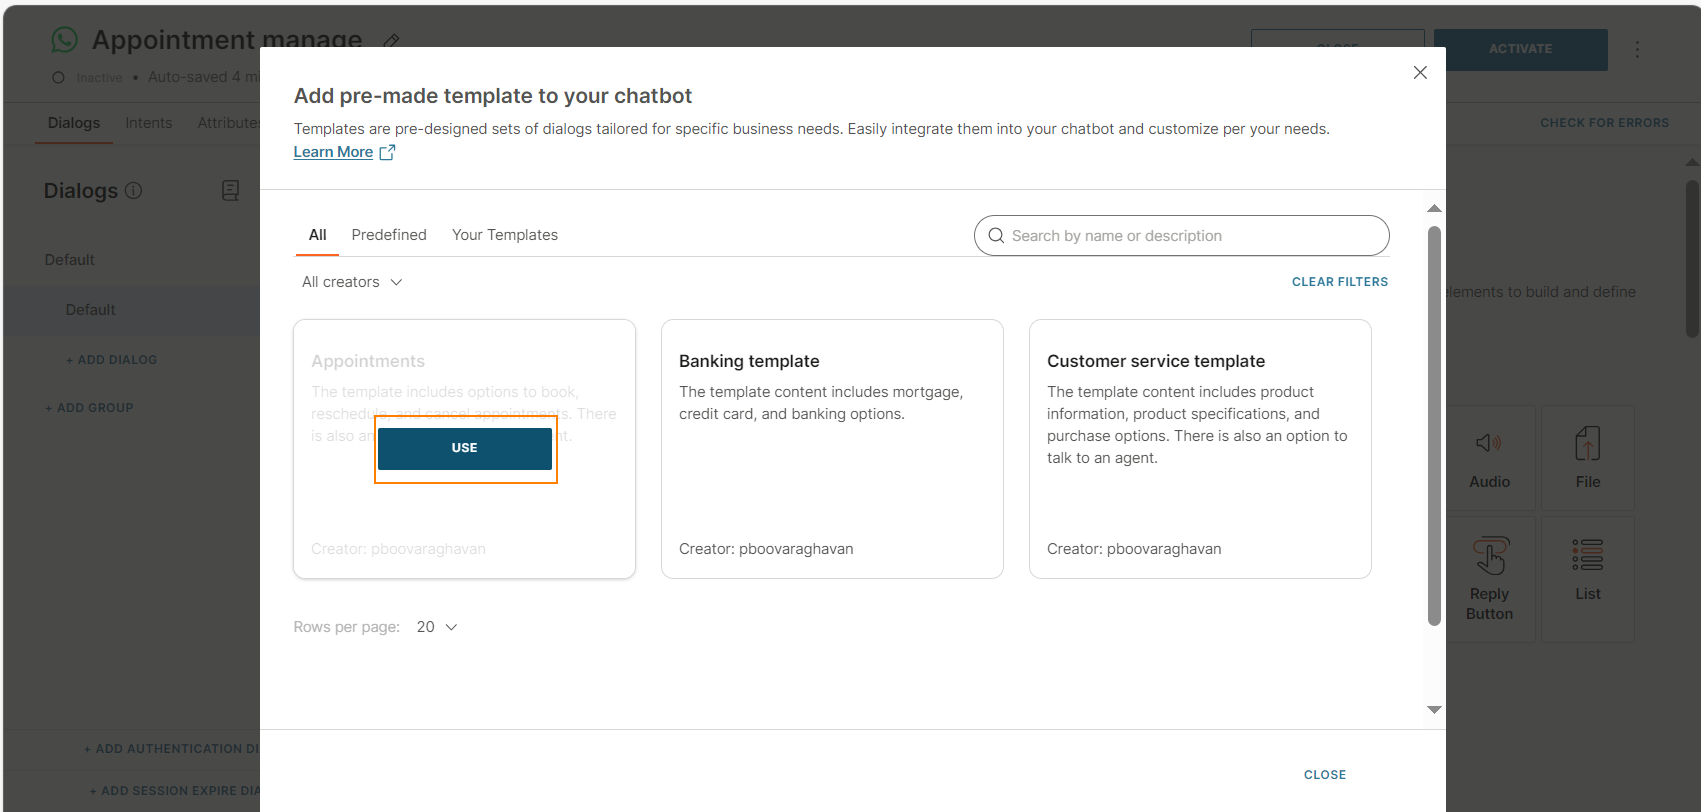
Task: Click the Dialogs info icon
Action: [x=133, y=190]
